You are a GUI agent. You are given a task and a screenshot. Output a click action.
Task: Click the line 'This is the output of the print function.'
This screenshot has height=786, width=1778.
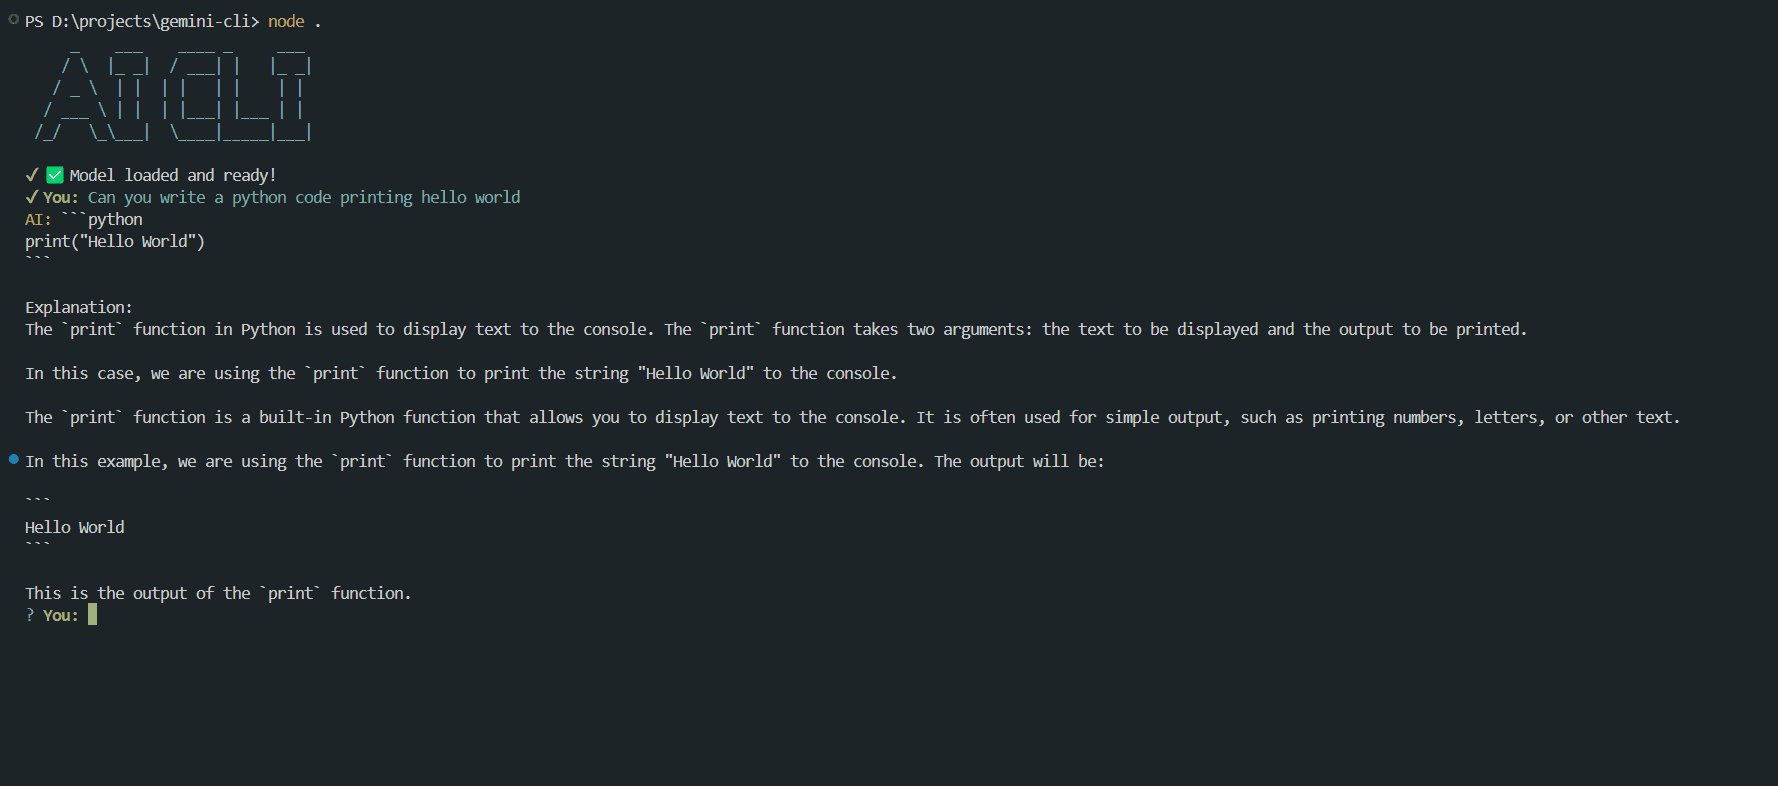pos(218,593)
